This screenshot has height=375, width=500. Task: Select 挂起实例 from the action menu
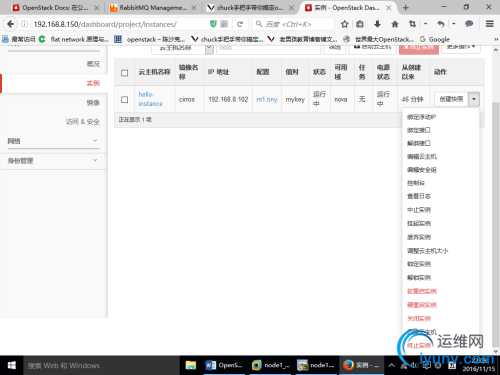click(419, 223)
